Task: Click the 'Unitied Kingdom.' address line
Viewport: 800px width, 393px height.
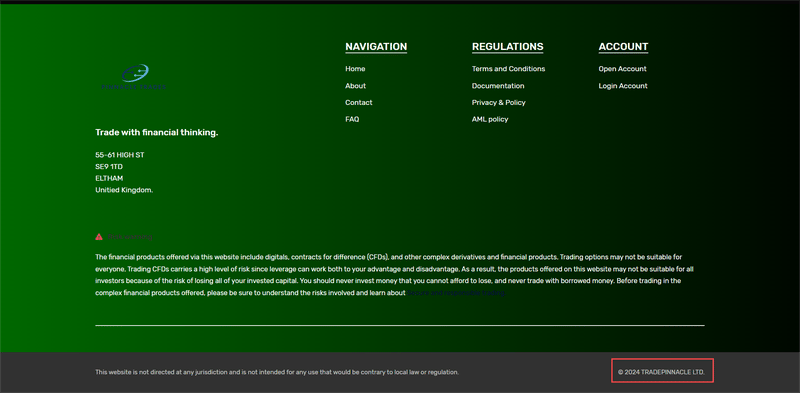Action: [x=124, y=190]
